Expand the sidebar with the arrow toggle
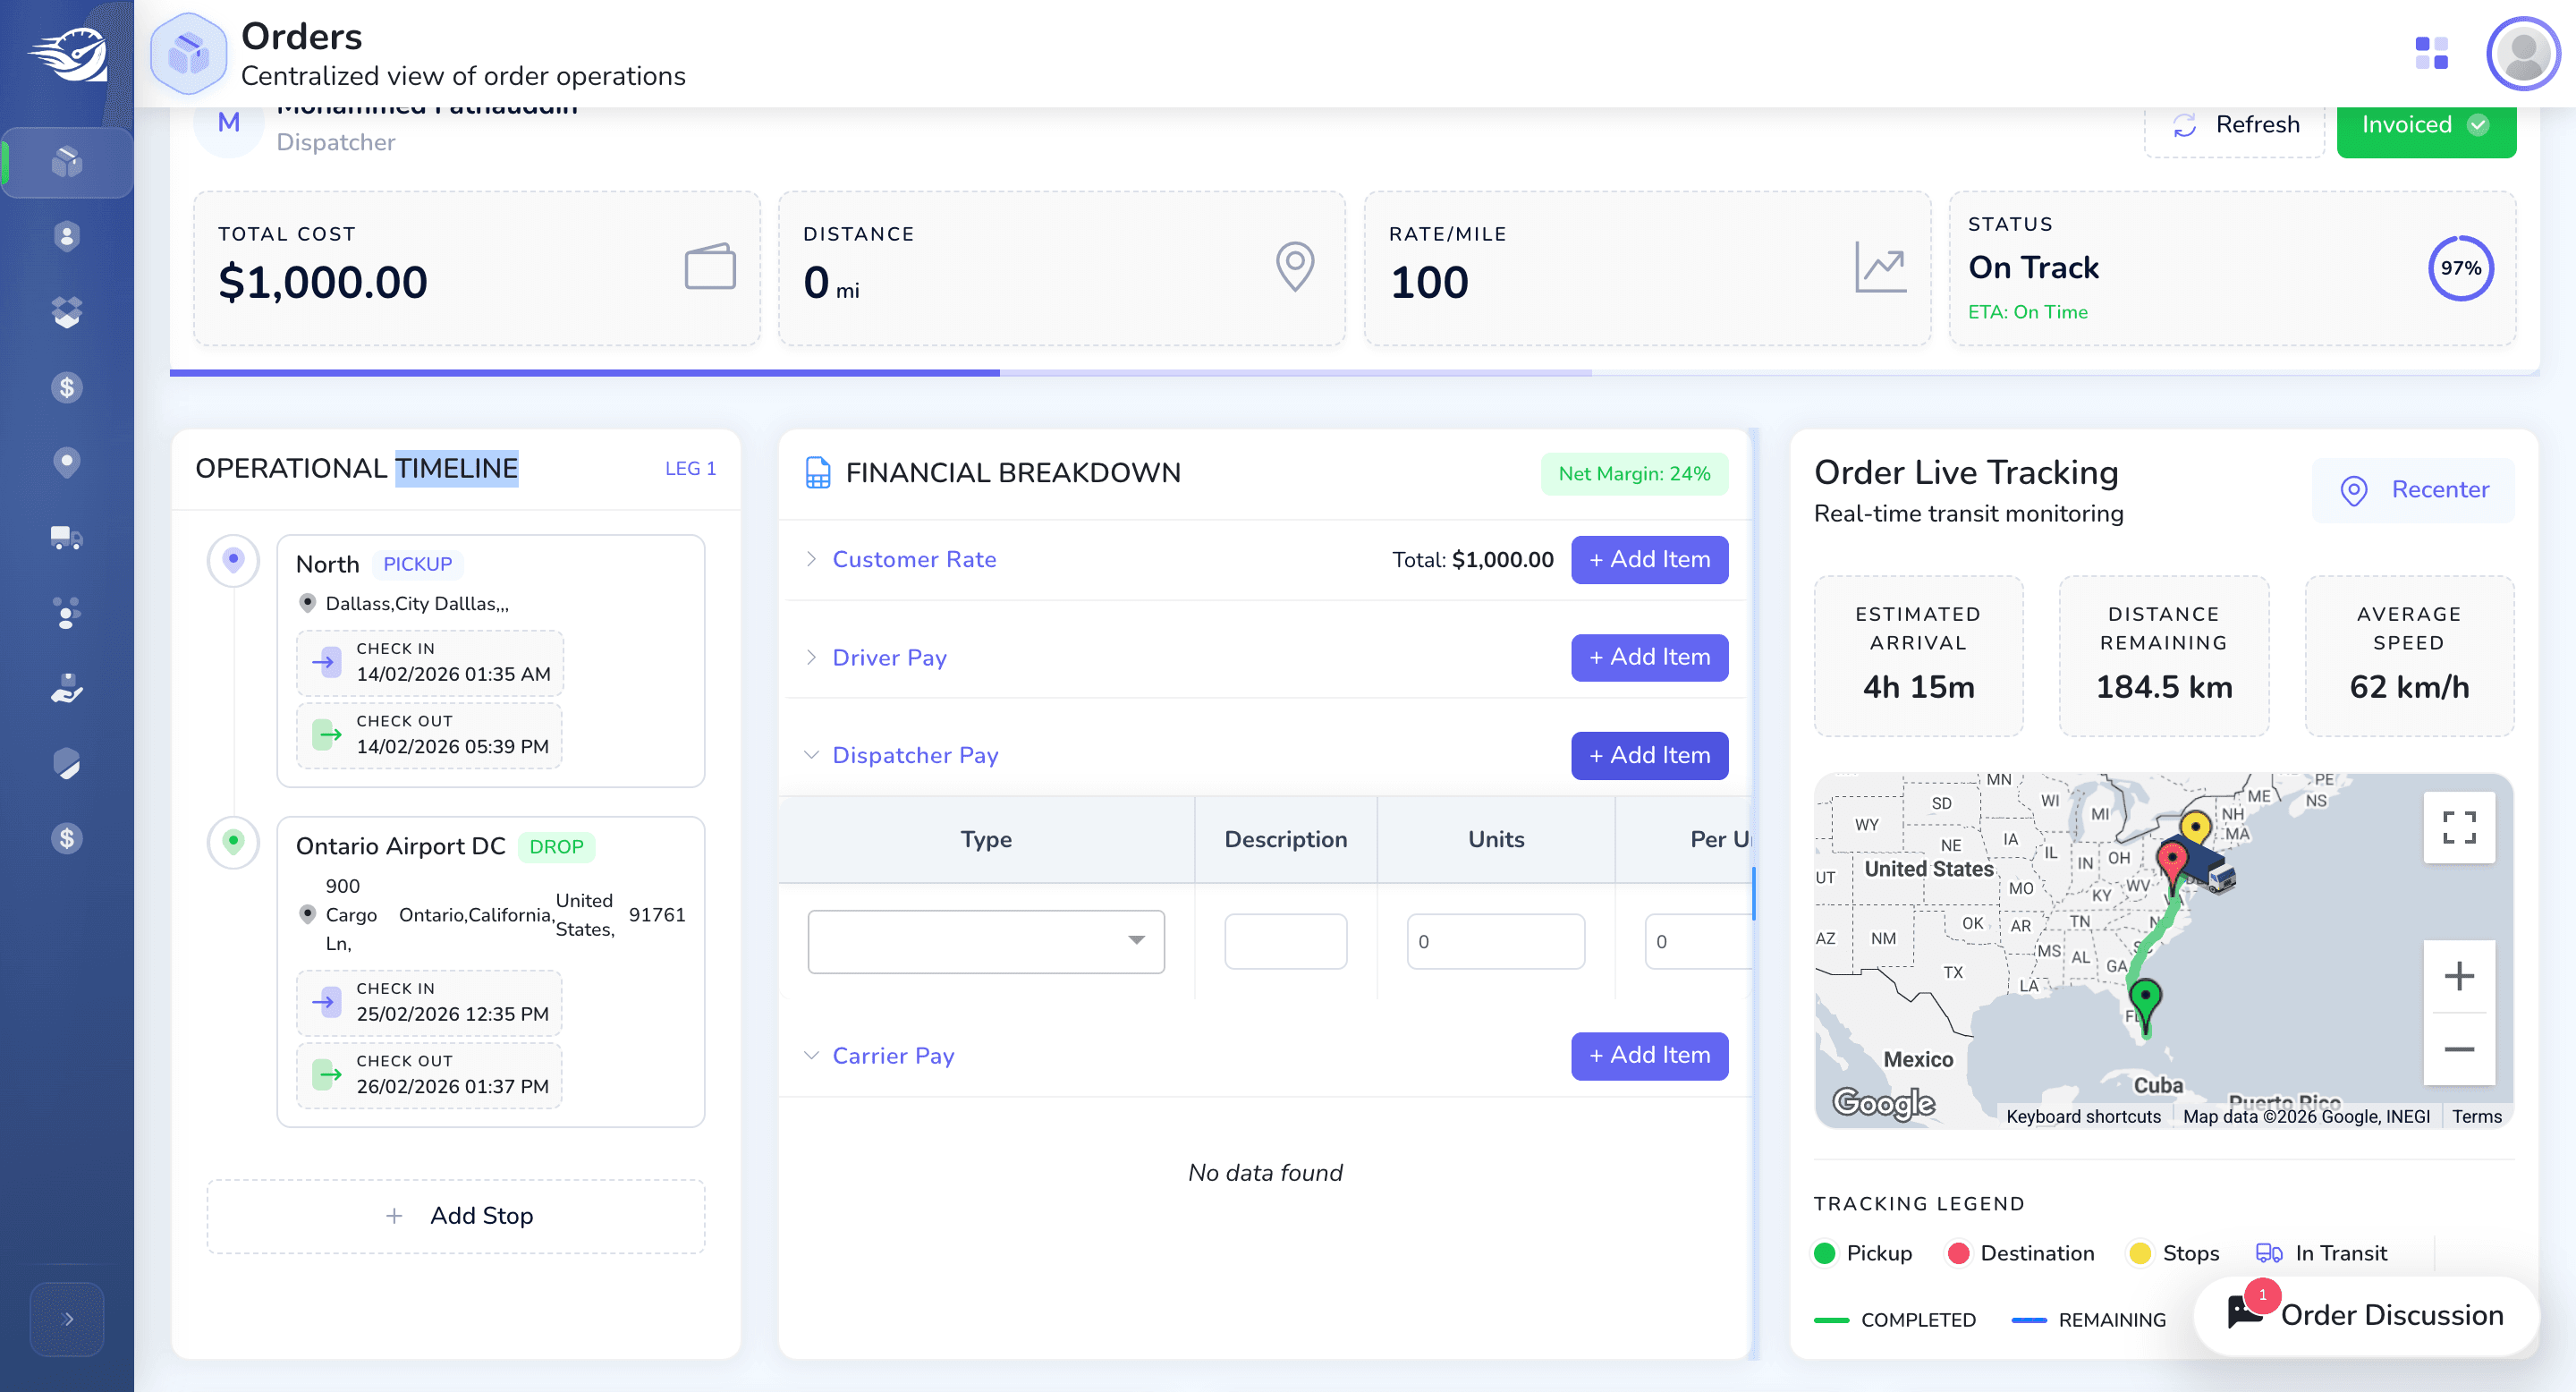 [67, 1319]
